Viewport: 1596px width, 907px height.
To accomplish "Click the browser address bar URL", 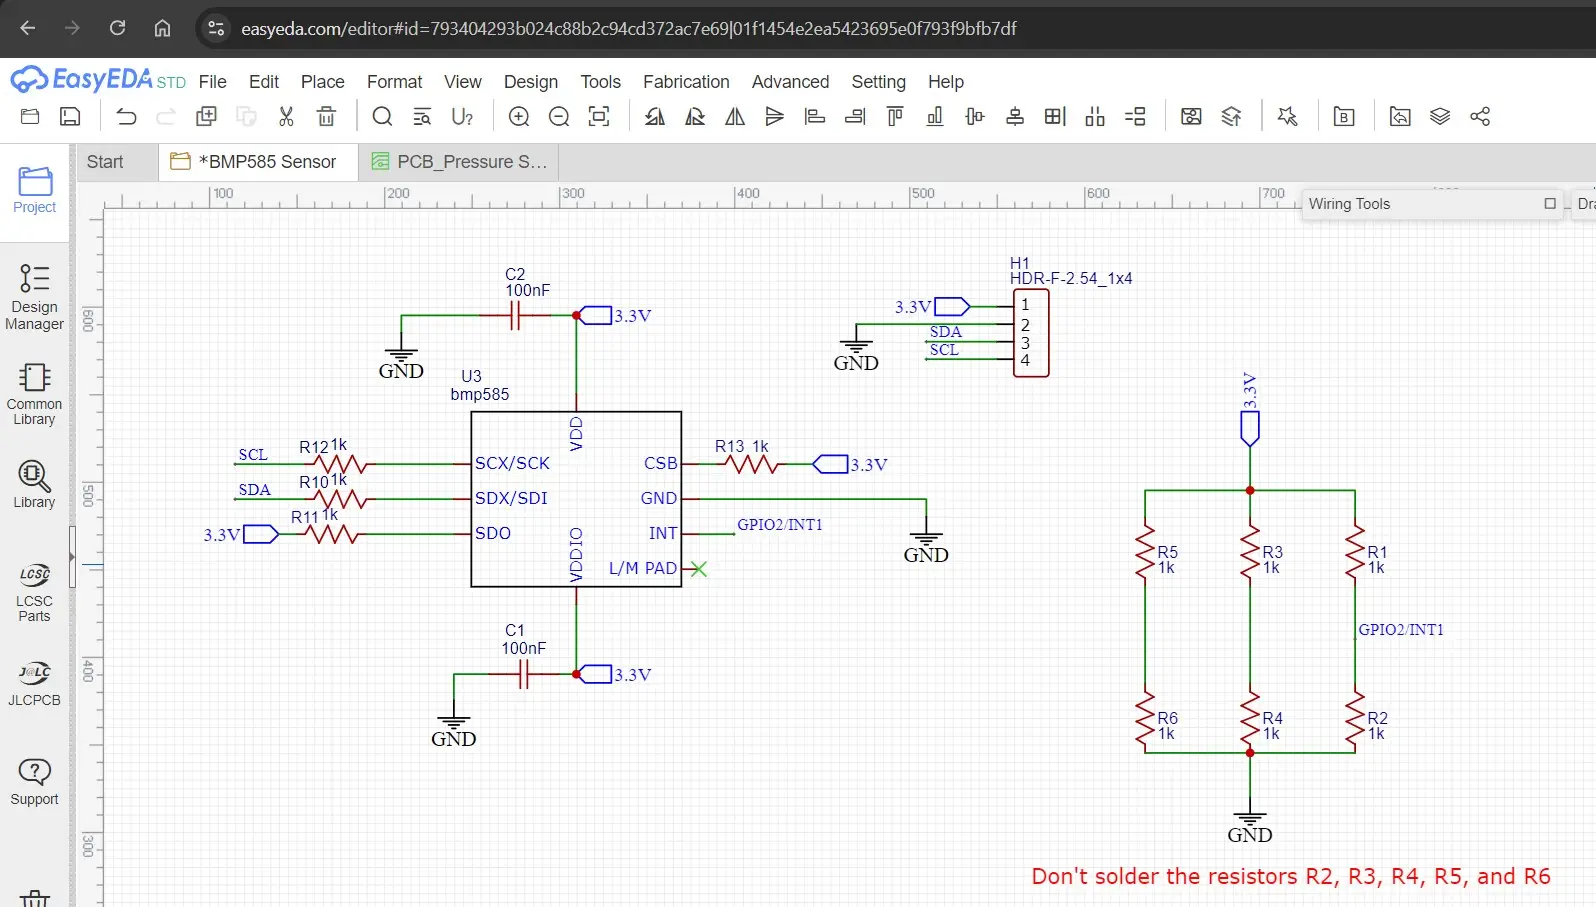I will tap(628, 29).
